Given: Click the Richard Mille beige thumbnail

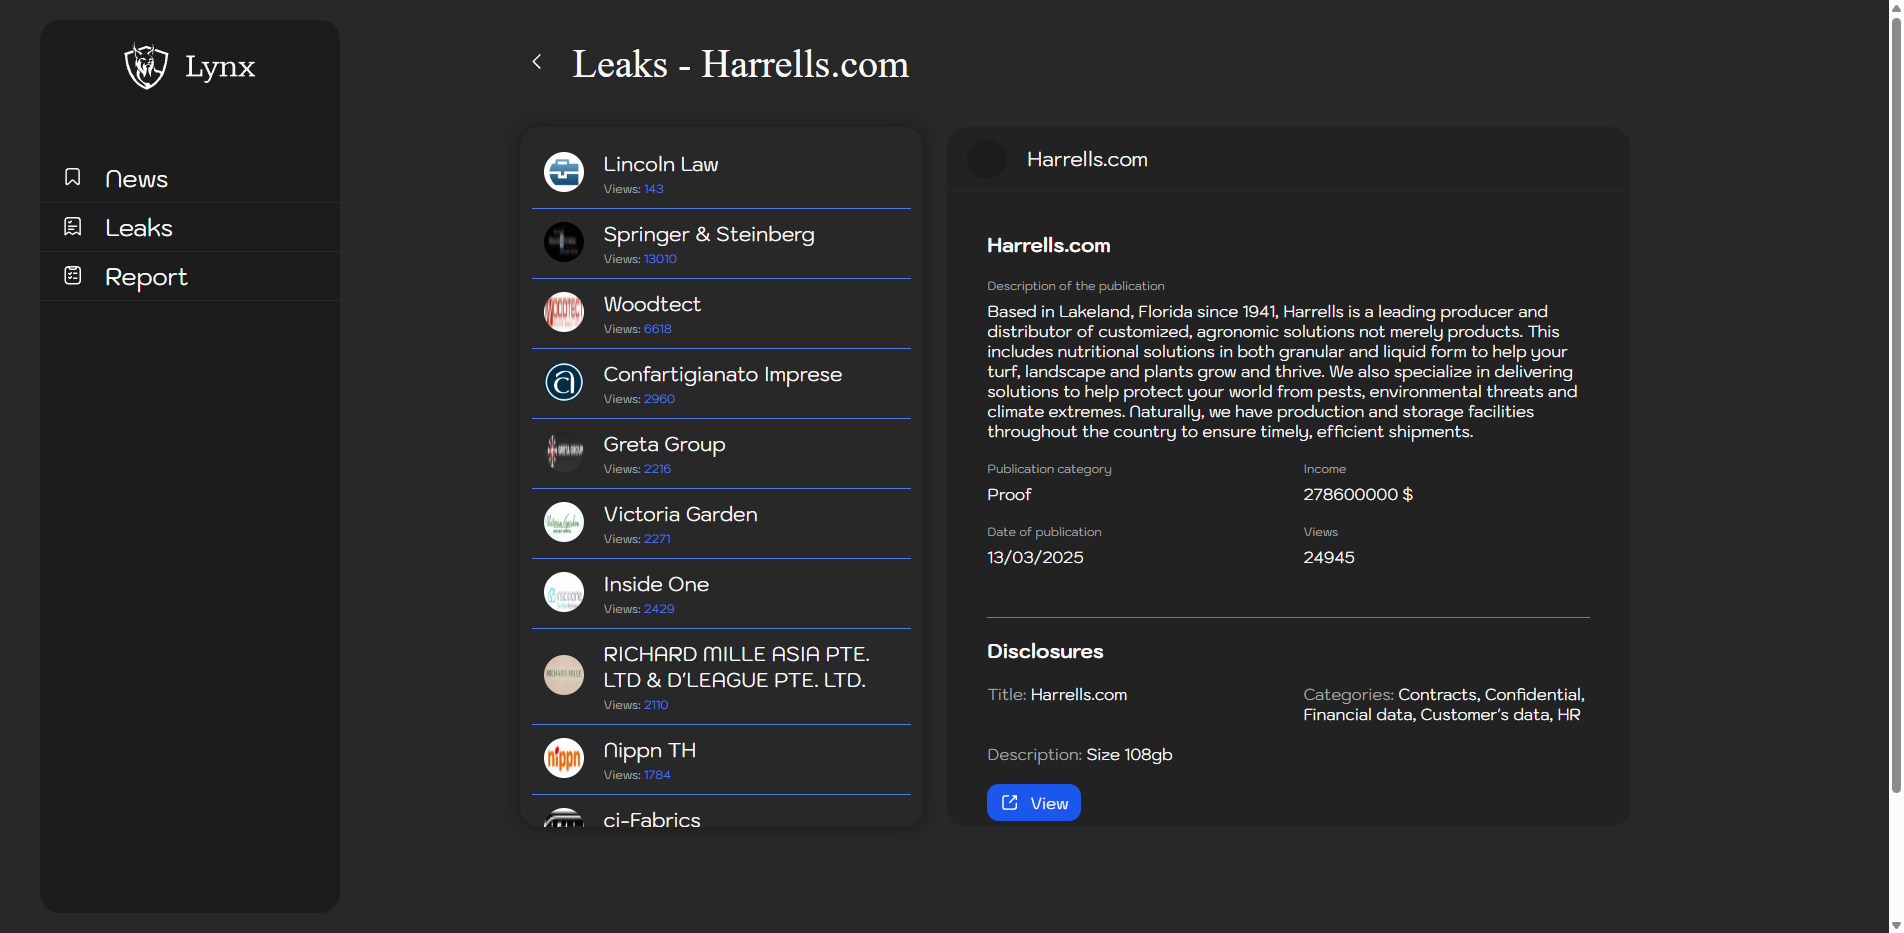Looking at the screenshot, I should 564,675.
